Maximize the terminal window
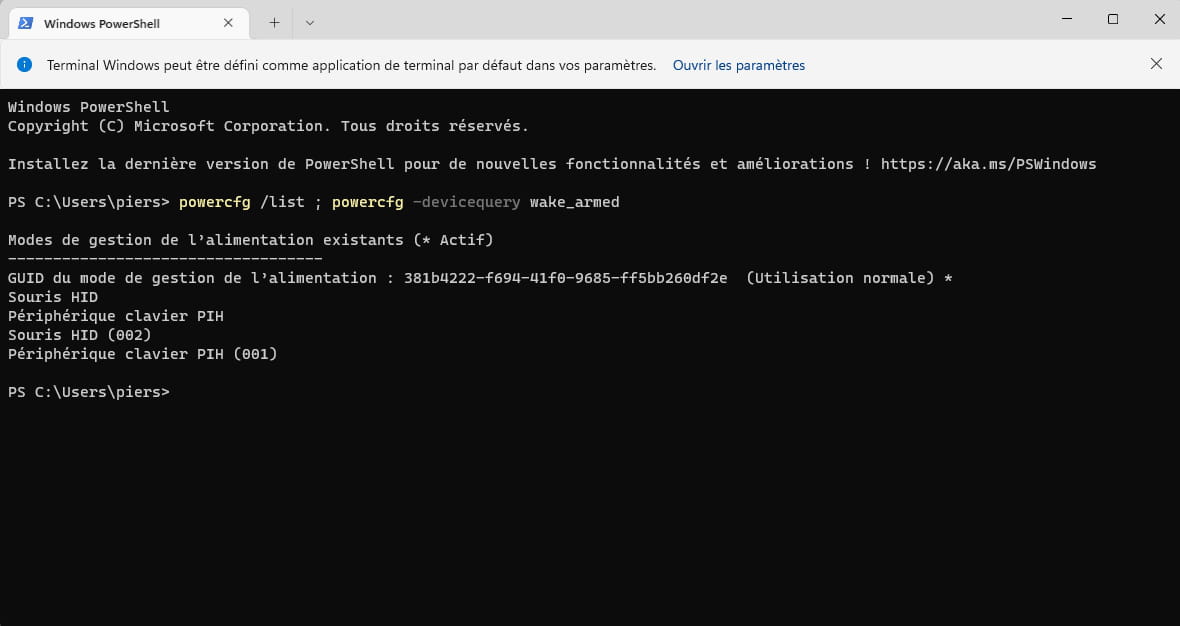1180x626 pixels. point(1112,19)
